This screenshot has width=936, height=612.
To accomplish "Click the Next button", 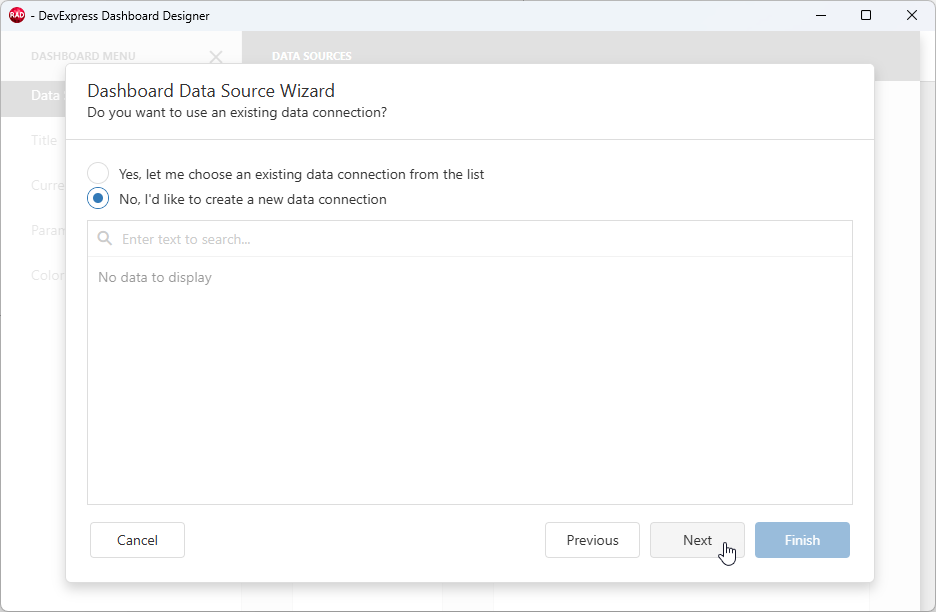I will pyautogui.click(x=697, y=540).
